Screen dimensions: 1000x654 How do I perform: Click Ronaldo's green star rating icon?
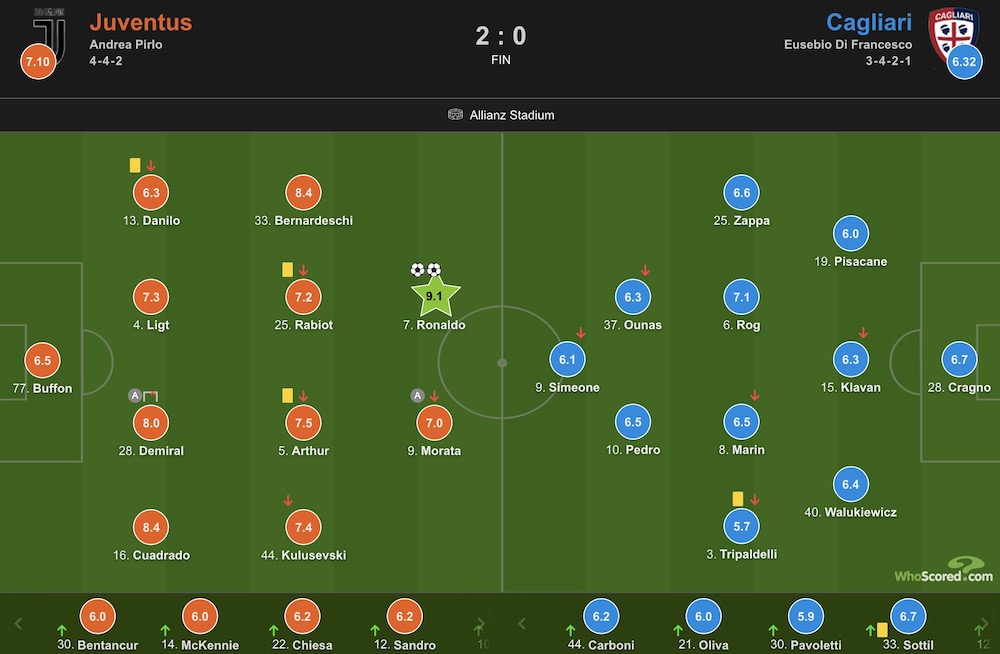pos(435,296)
